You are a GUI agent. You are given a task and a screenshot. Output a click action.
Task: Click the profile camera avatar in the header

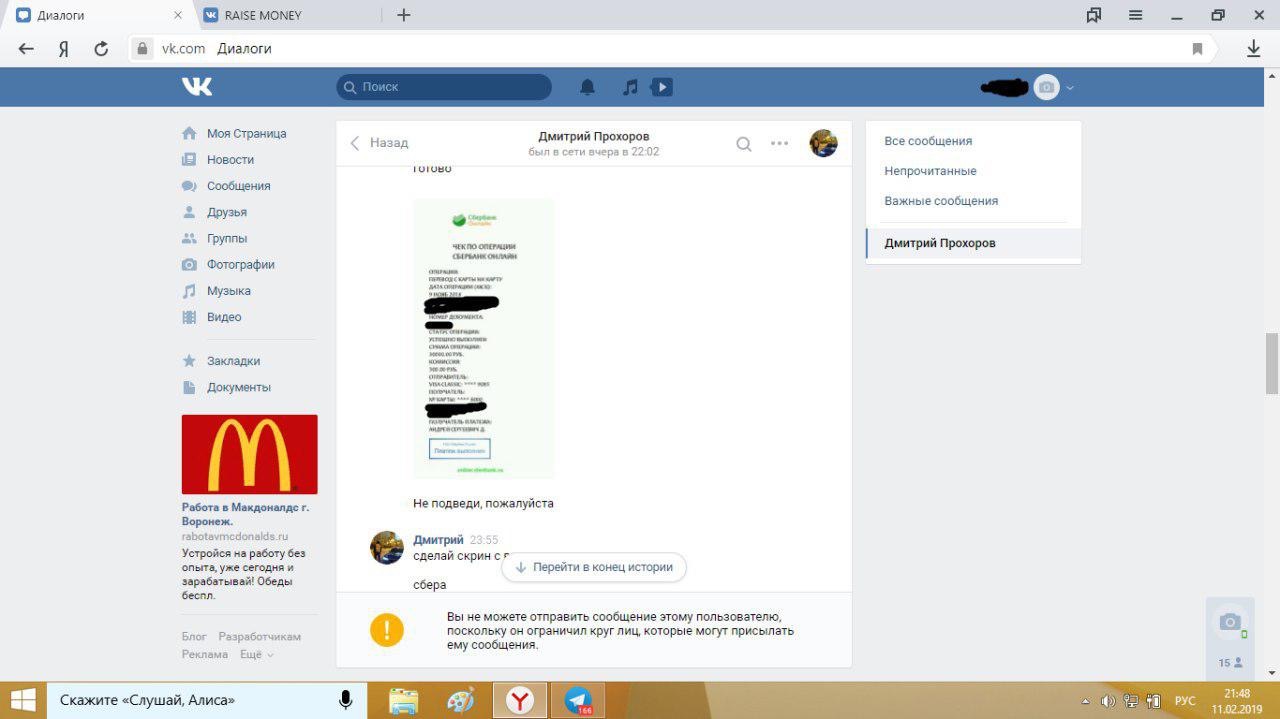pos(1046,87)
